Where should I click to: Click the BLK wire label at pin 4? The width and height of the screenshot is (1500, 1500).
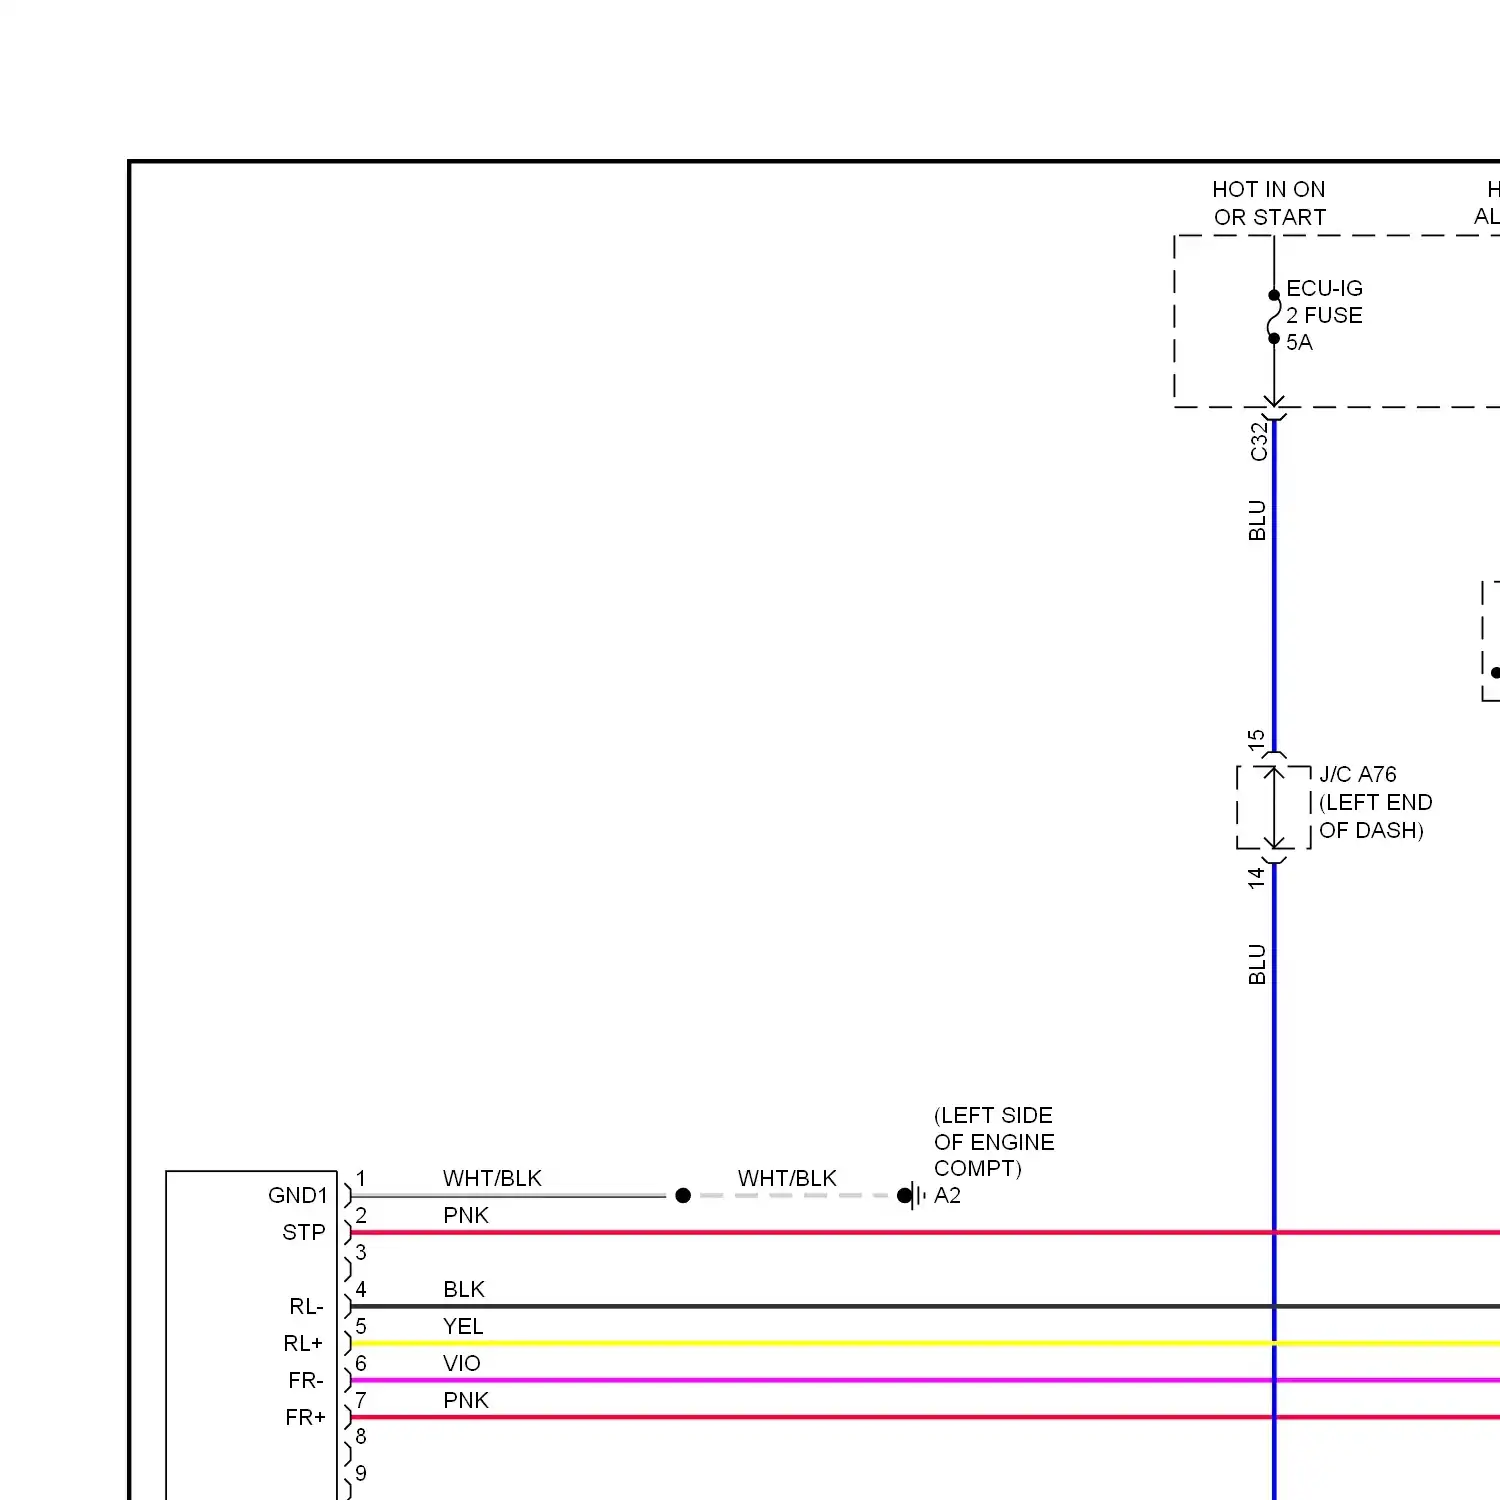[464, 1289]
